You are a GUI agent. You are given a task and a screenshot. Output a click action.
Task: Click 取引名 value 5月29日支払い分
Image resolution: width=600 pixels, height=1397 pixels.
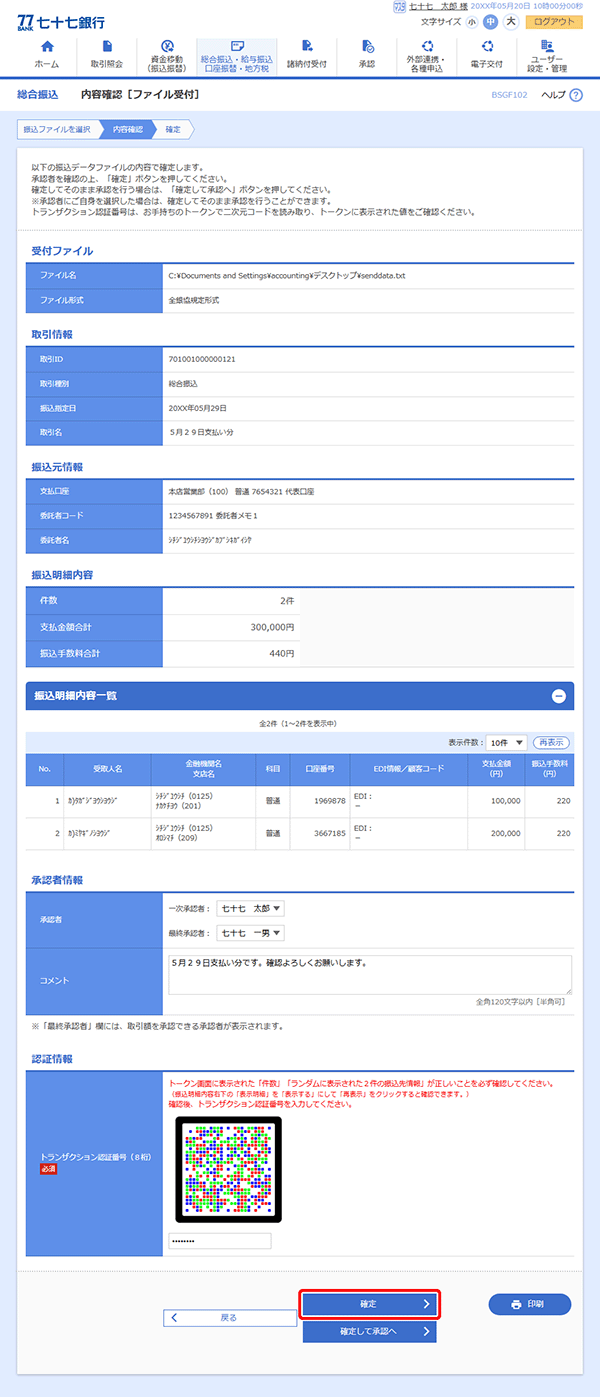202,431
